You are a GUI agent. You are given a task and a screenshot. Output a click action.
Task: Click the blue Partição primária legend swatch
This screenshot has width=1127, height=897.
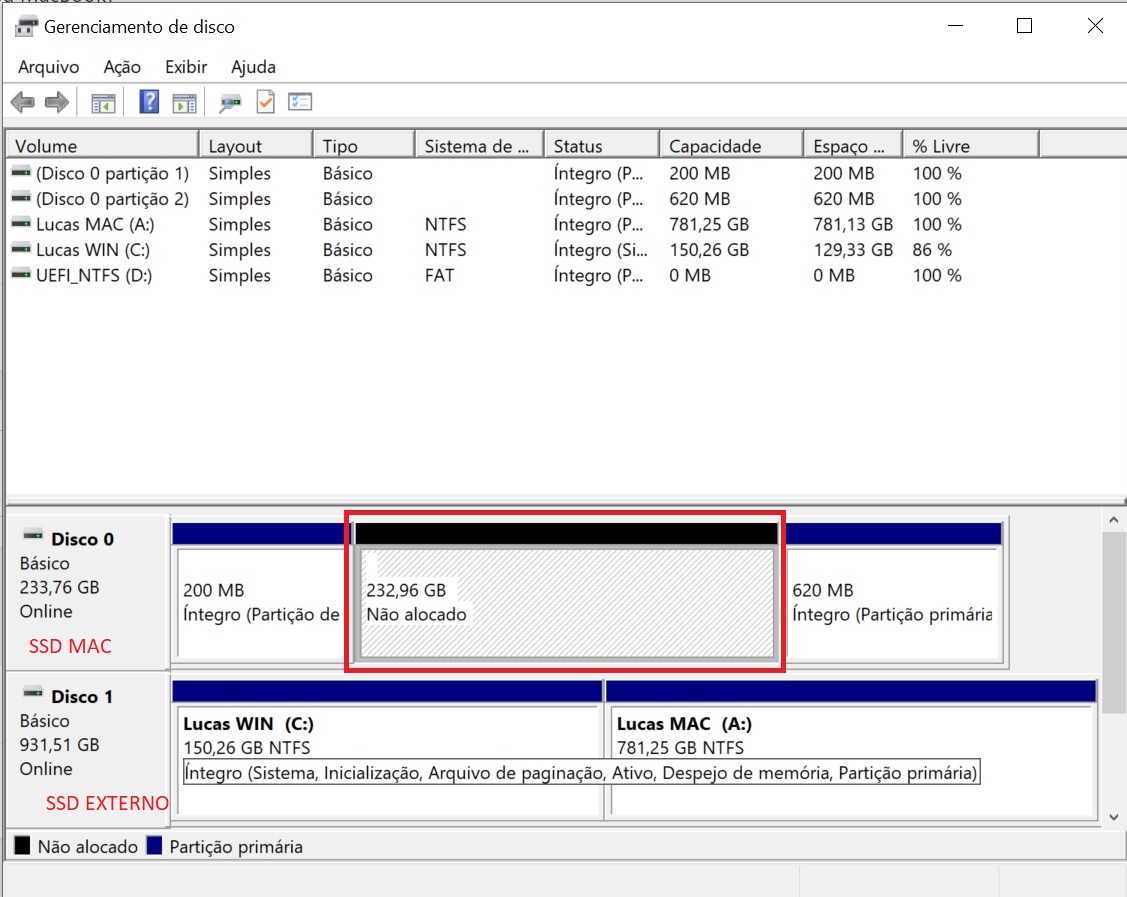tap(154, 845)
